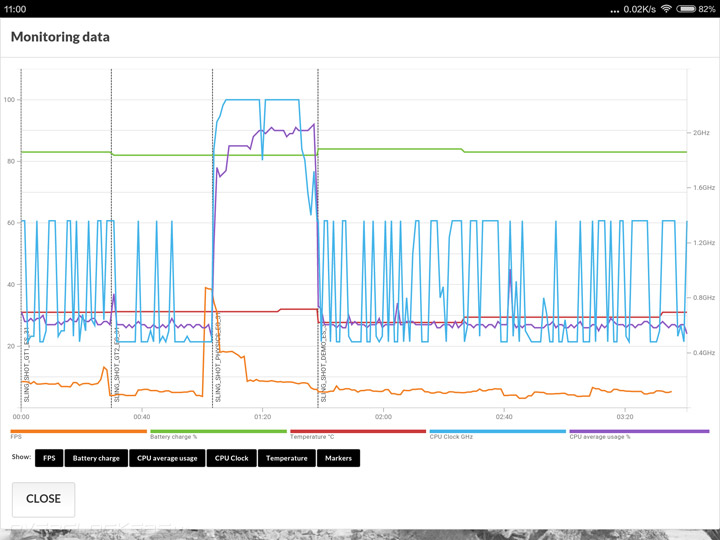Tap the 40 left axis label
The width and height of the screenshot is (720, 540).
(x=11, y=285)
